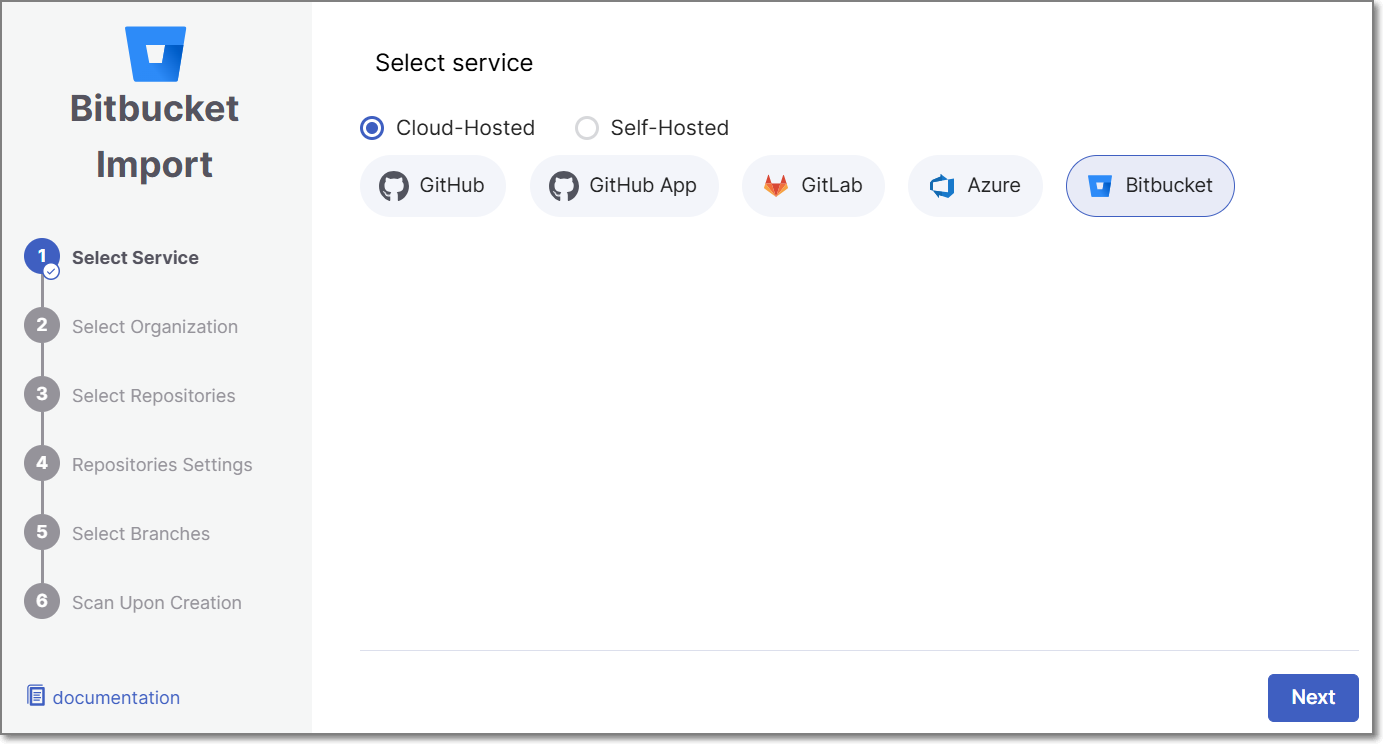Click the Next button

click(1313, 697)
